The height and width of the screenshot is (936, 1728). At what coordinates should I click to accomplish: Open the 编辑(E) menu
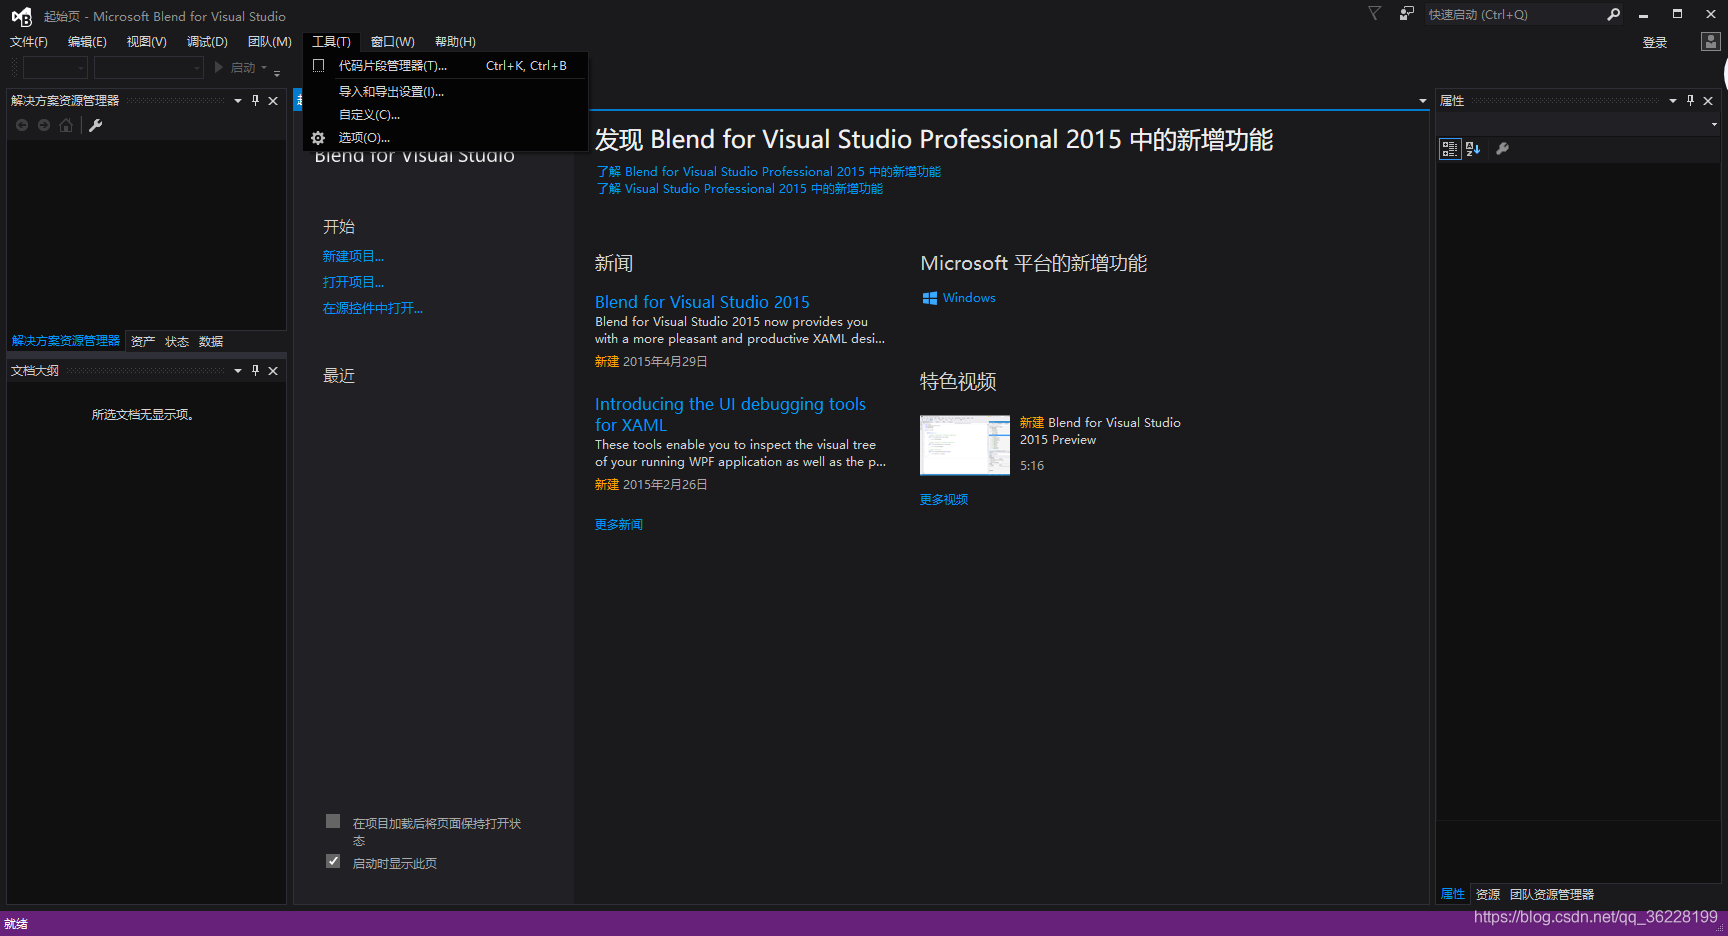point(87,42)
